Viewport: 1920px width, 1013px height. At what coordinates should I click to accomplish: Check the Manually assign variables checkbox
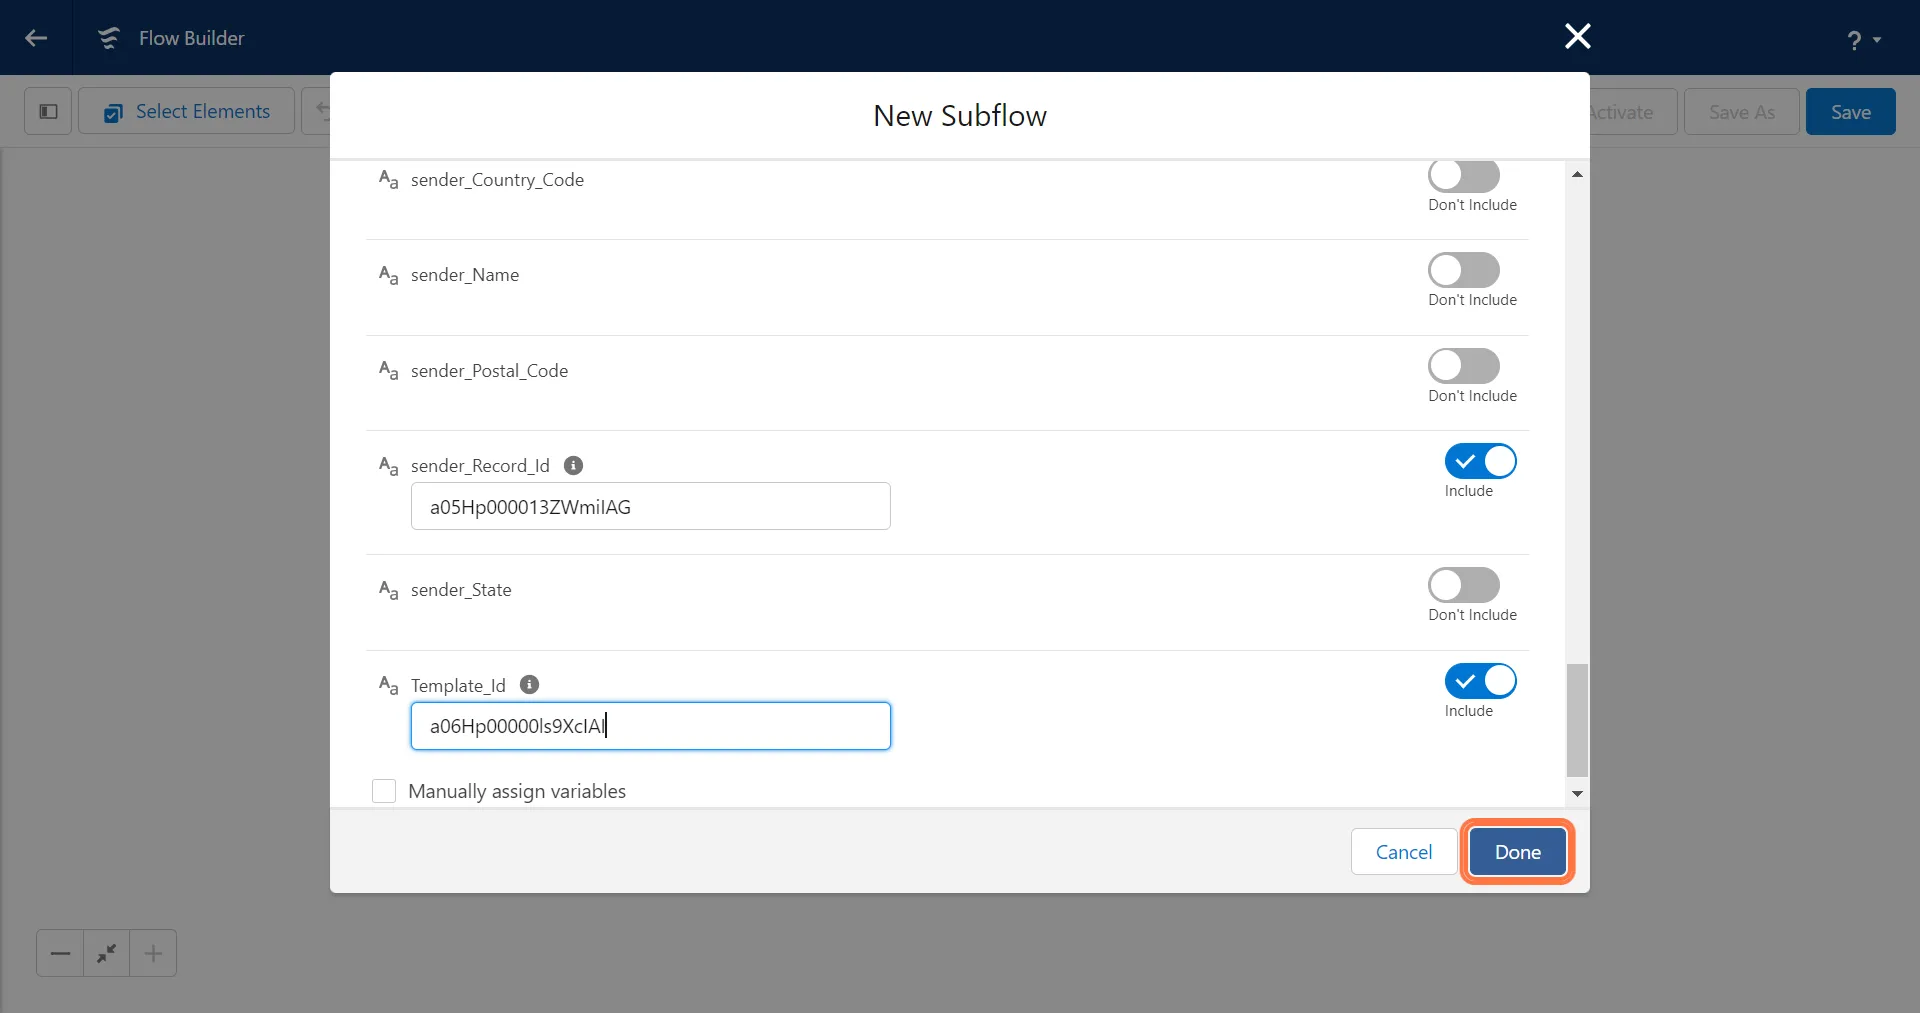[384, 791]
